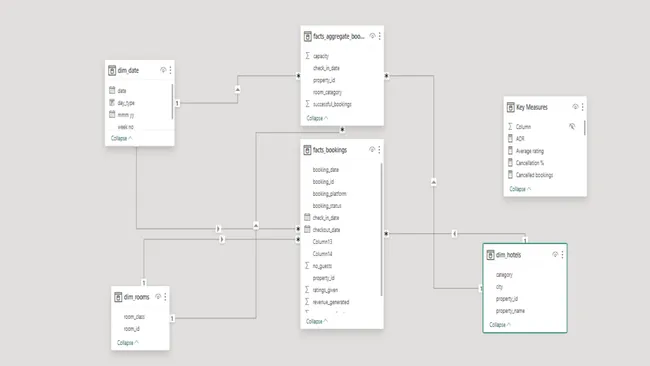The image size is (650, 366).
Task: Select dim_rooms to facts_bookings relationship arrow
Action: [222, 239]
